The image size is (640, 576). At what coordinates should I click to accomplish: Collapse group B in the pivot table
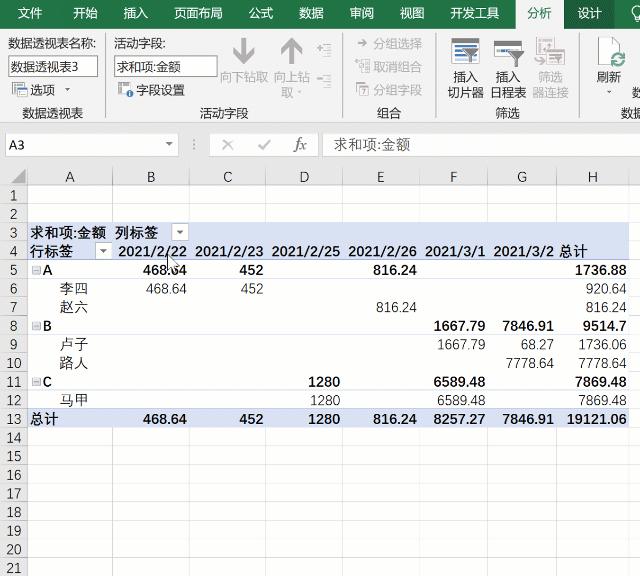[36, 326]
